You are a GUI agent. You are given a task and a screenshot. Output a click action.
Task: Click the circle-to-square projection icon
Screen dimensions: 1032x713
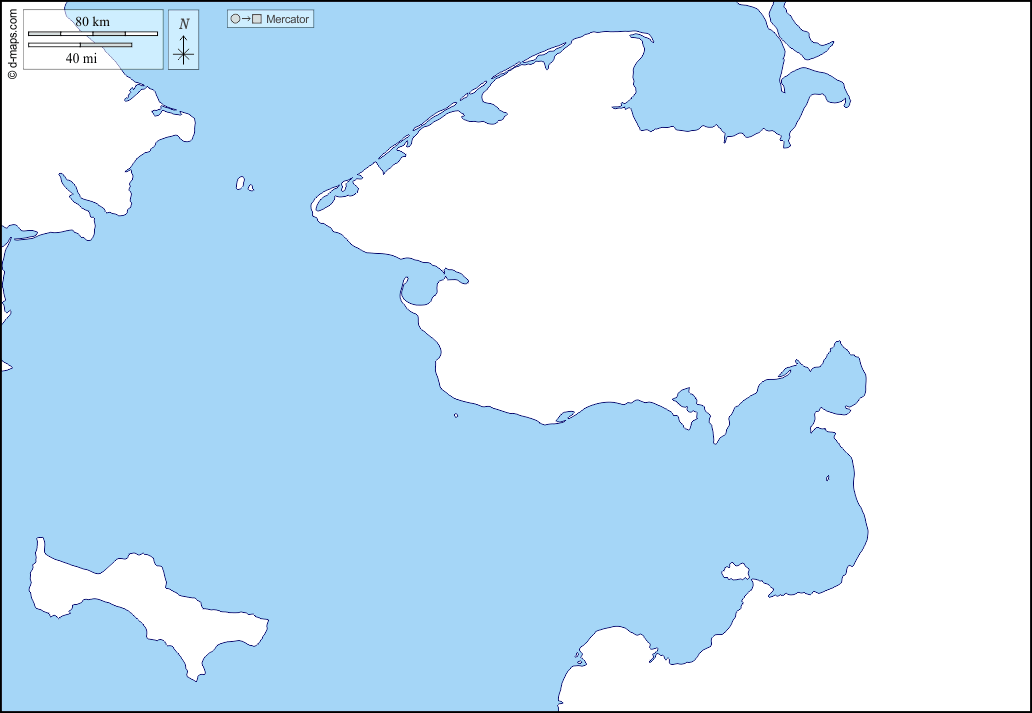pyautogui.click(x=246, y=19)
